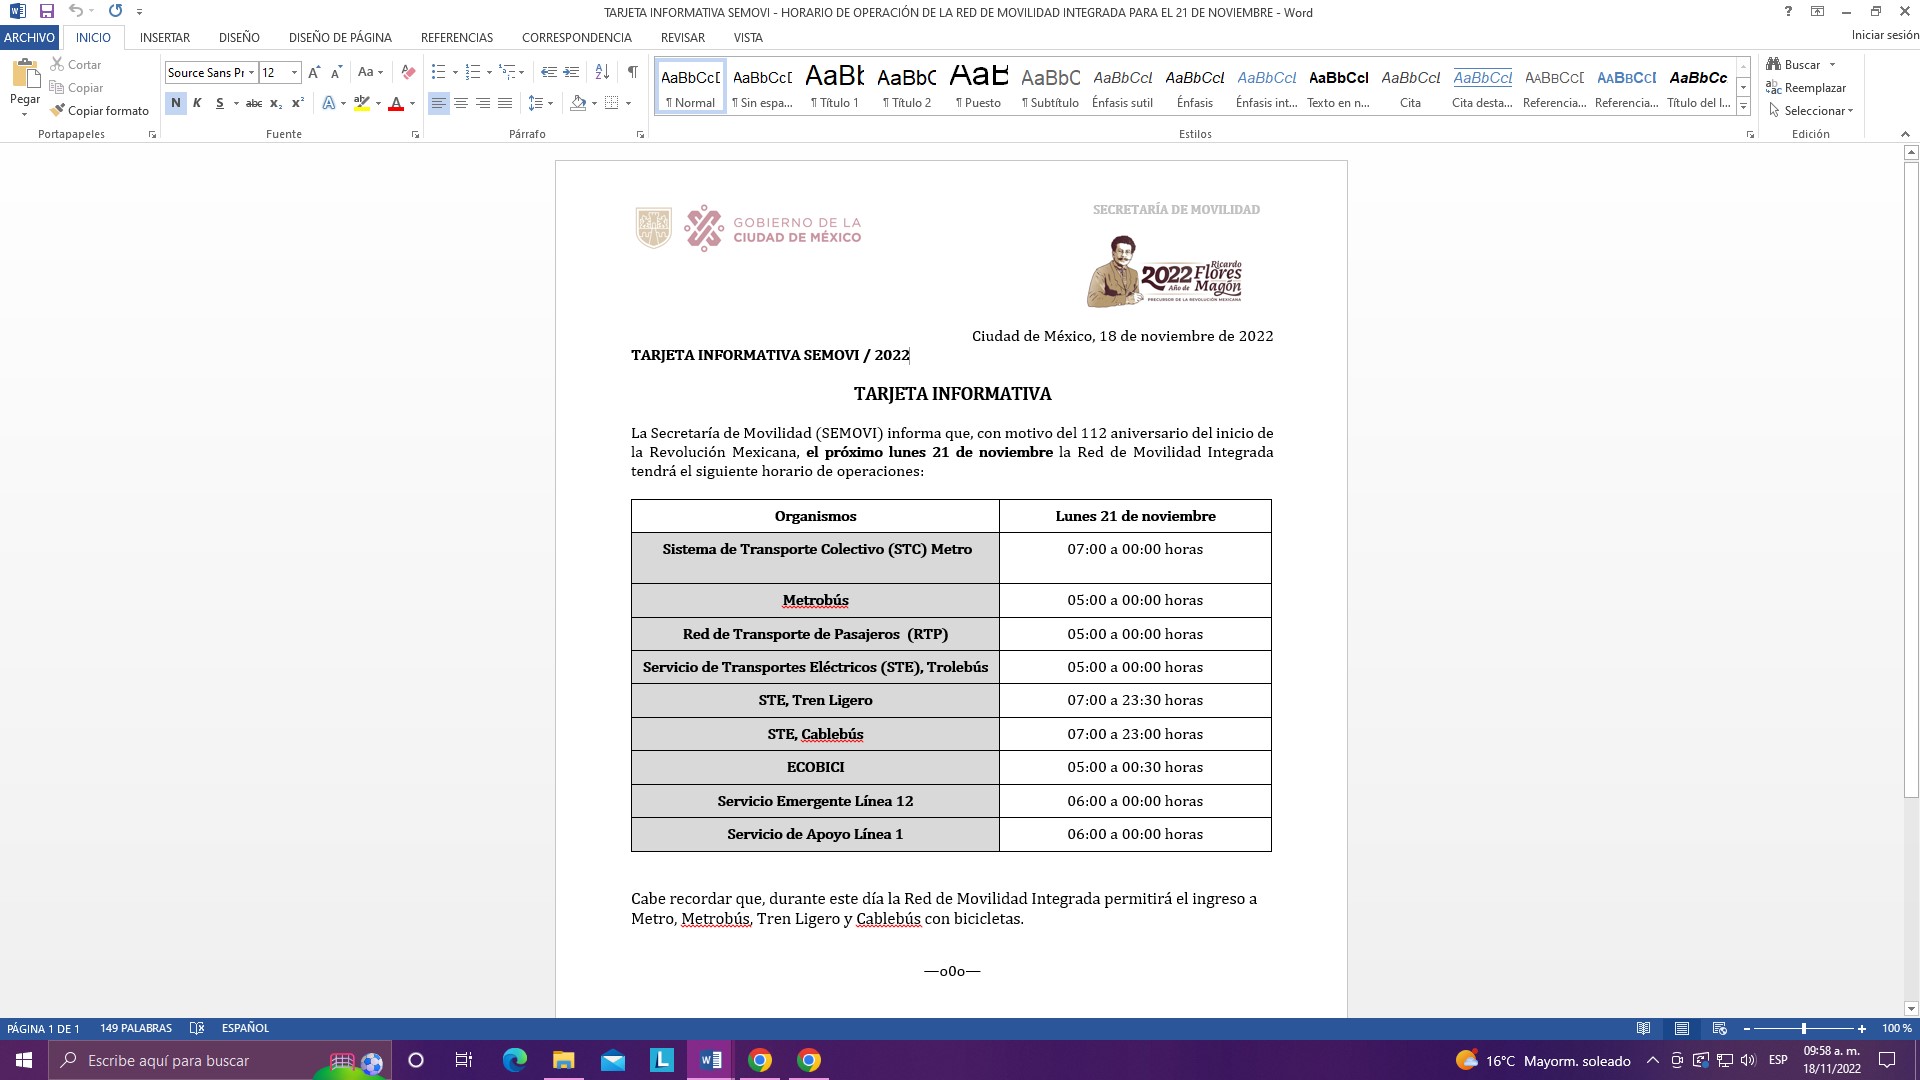Click the Reemplazar button
This screenshot has width=1920, height=1080.
1806,87
